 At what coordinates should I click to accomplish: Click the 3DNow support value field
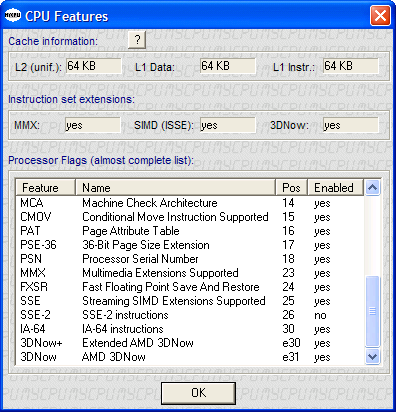tap(351, 125)
